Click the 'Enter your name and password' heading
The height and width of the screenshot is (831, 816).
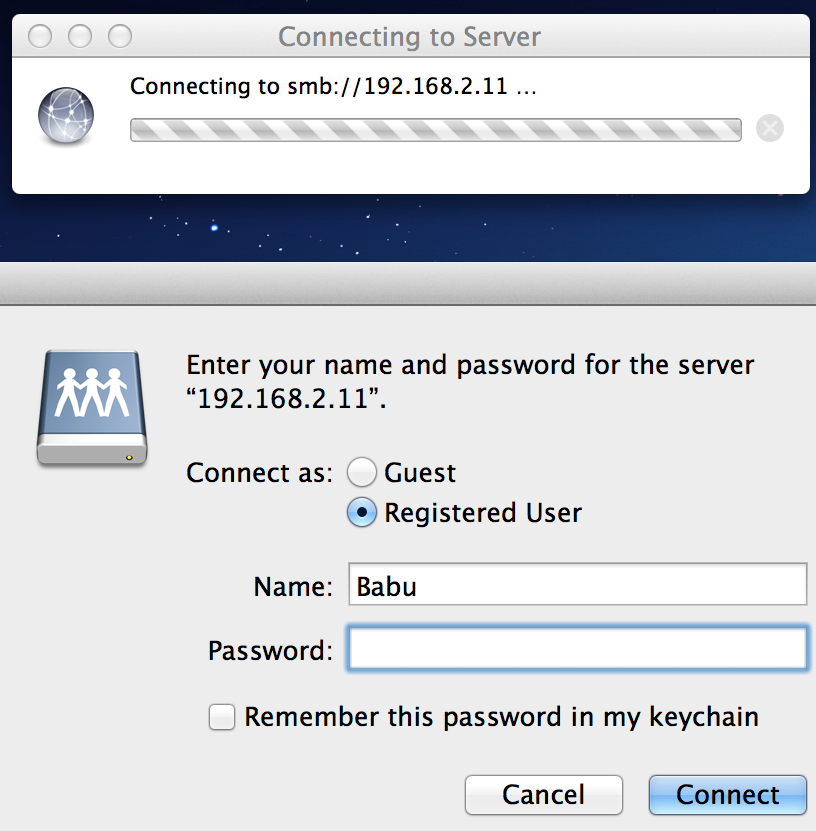[470, 382]
